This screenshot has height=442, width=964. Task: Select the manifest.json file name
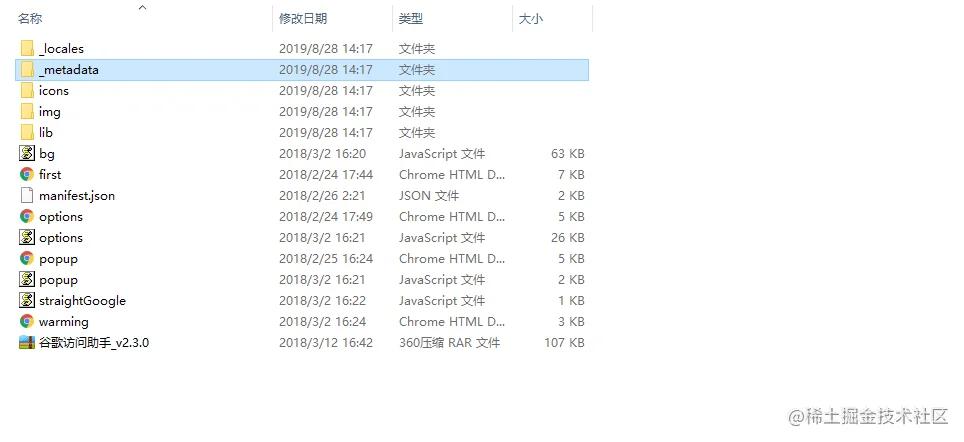pyautogui.click(x=77, y=195)
